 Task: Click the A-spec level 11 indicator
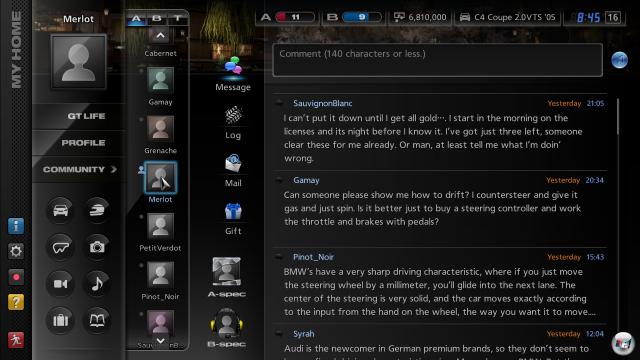(288, 17)
